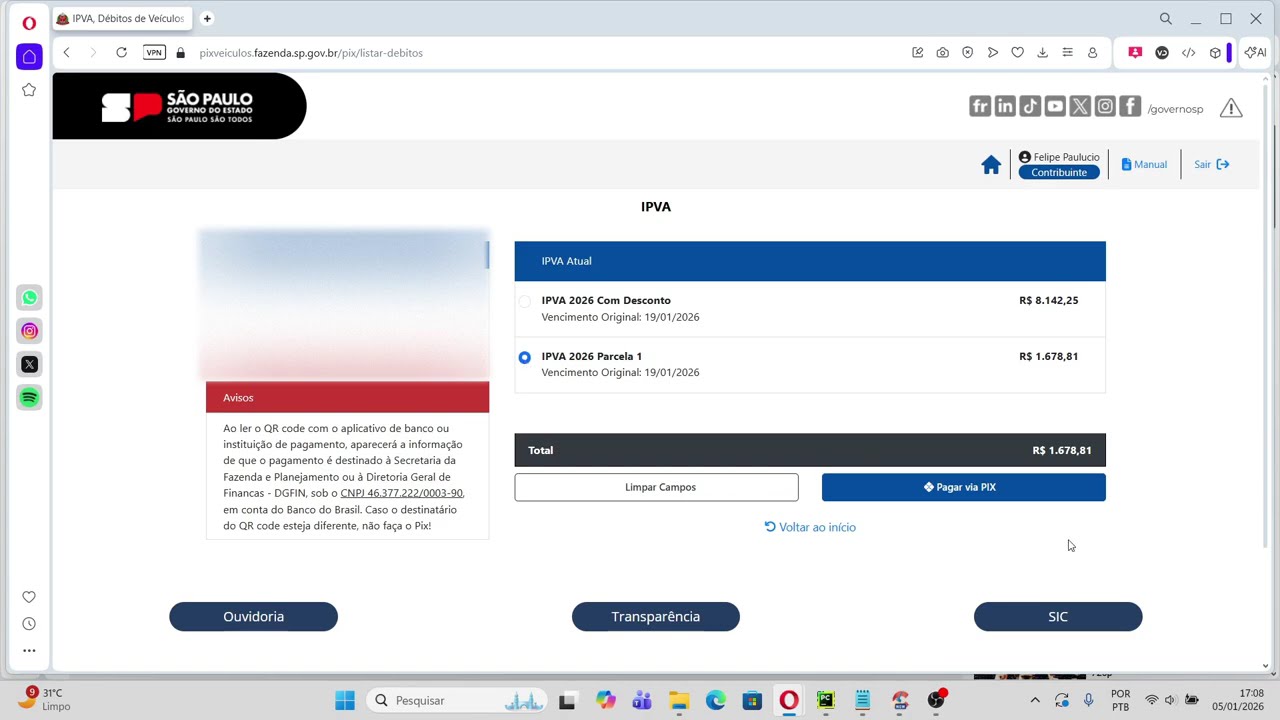Open the ad blocker shield icon
The height and width of the screenshot is (720, 1280).
pos(967,53)
